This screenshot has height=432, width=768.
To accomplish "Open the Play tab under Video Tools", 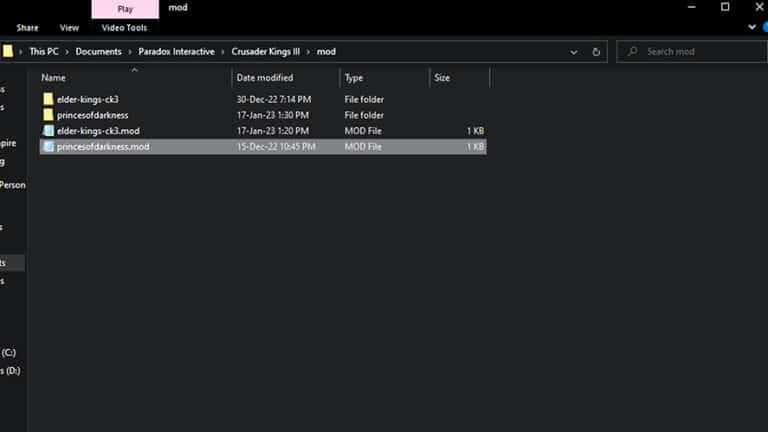I will pos(125,9).
